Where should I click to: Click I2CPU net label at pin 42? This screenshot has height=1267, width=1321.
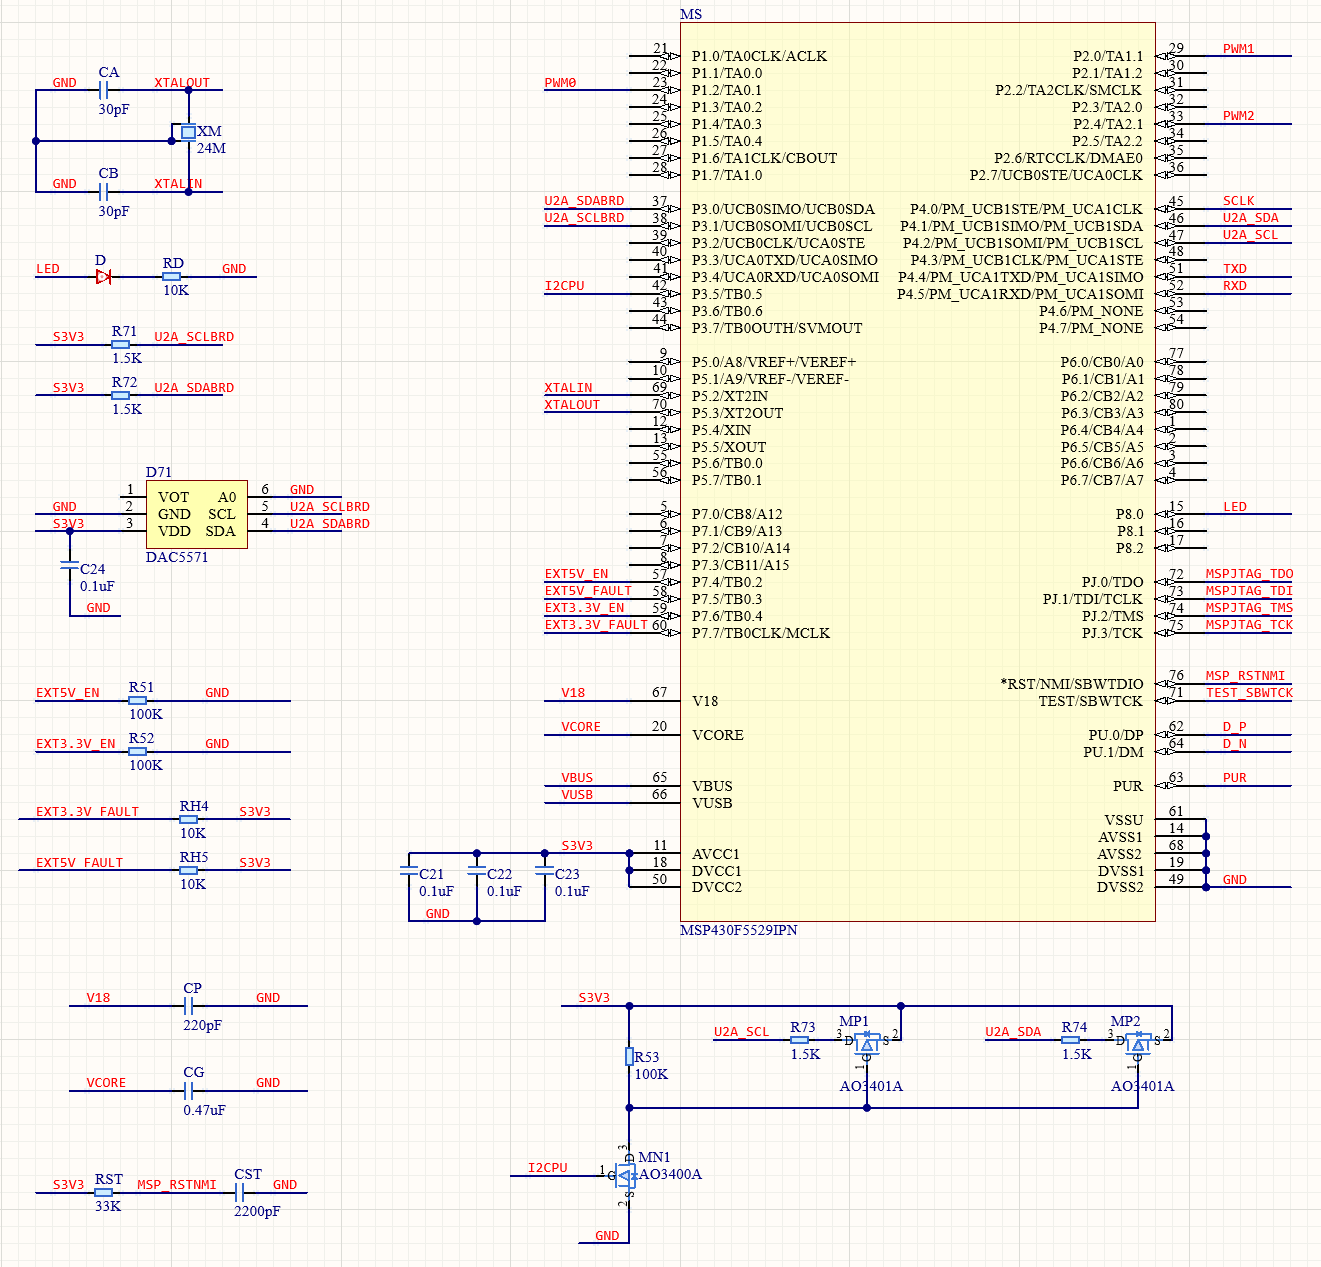point(564,286)
